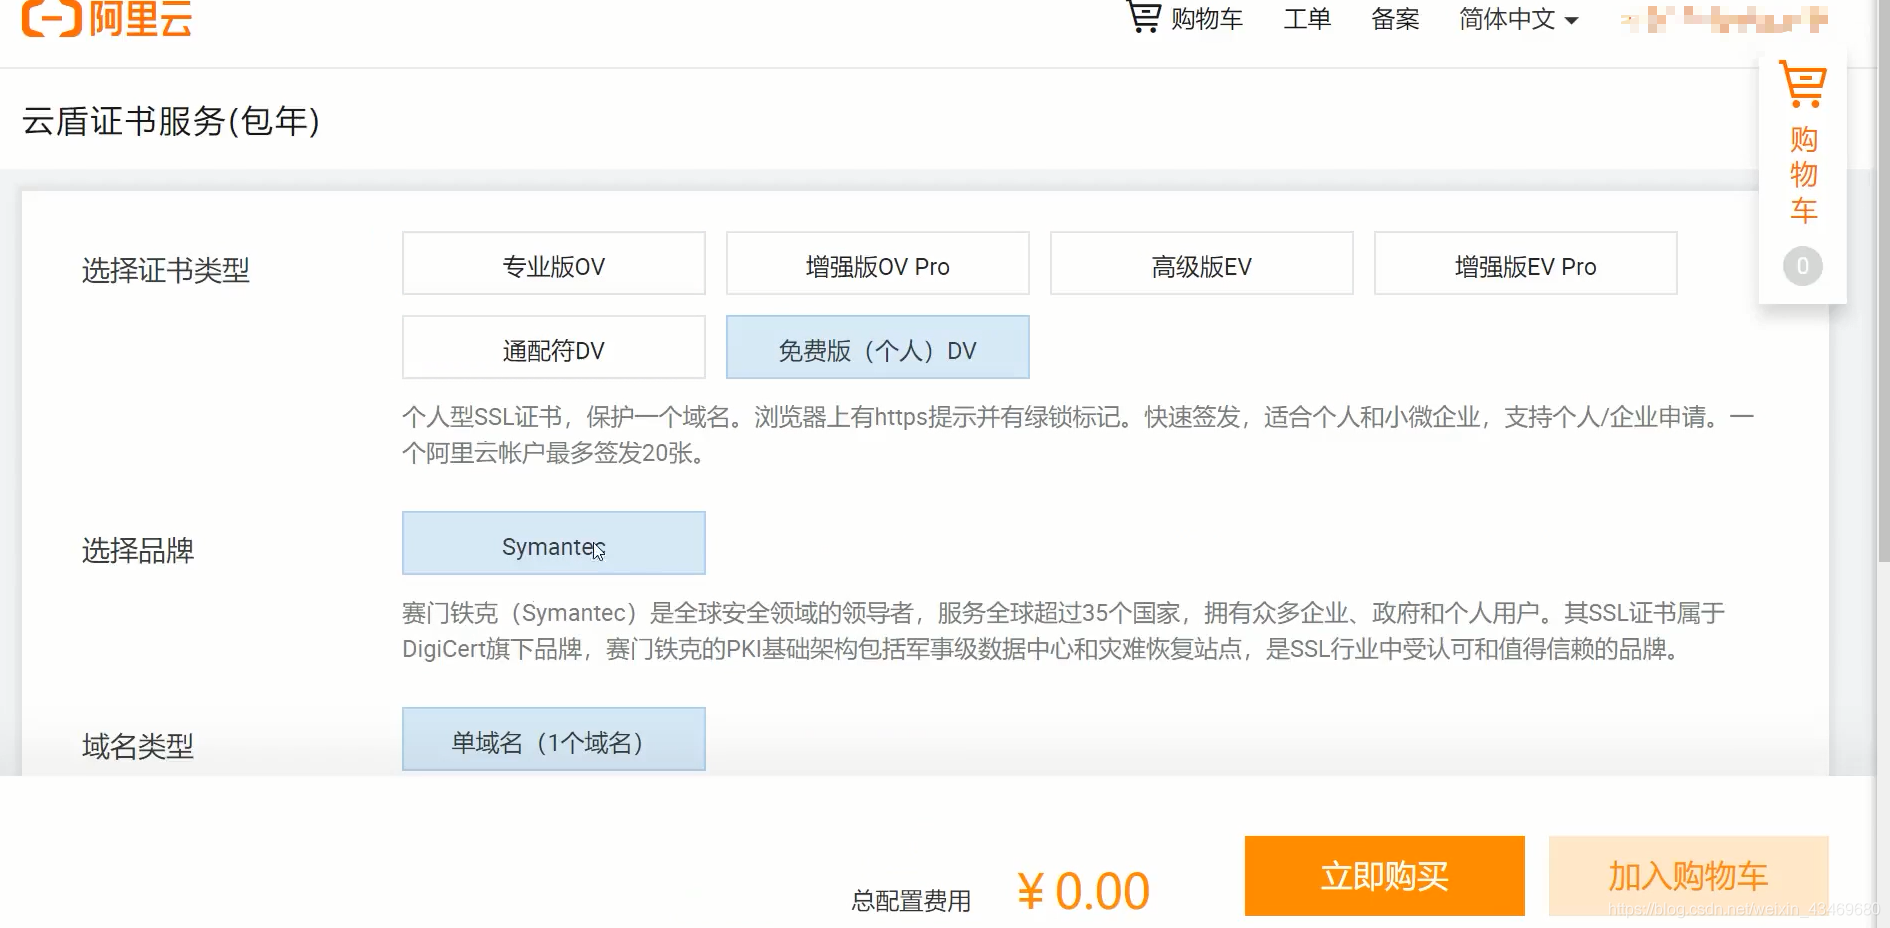Click the 选择品牌 label
The height and width of the screenshot is (928, 1890).
(138, 550)
